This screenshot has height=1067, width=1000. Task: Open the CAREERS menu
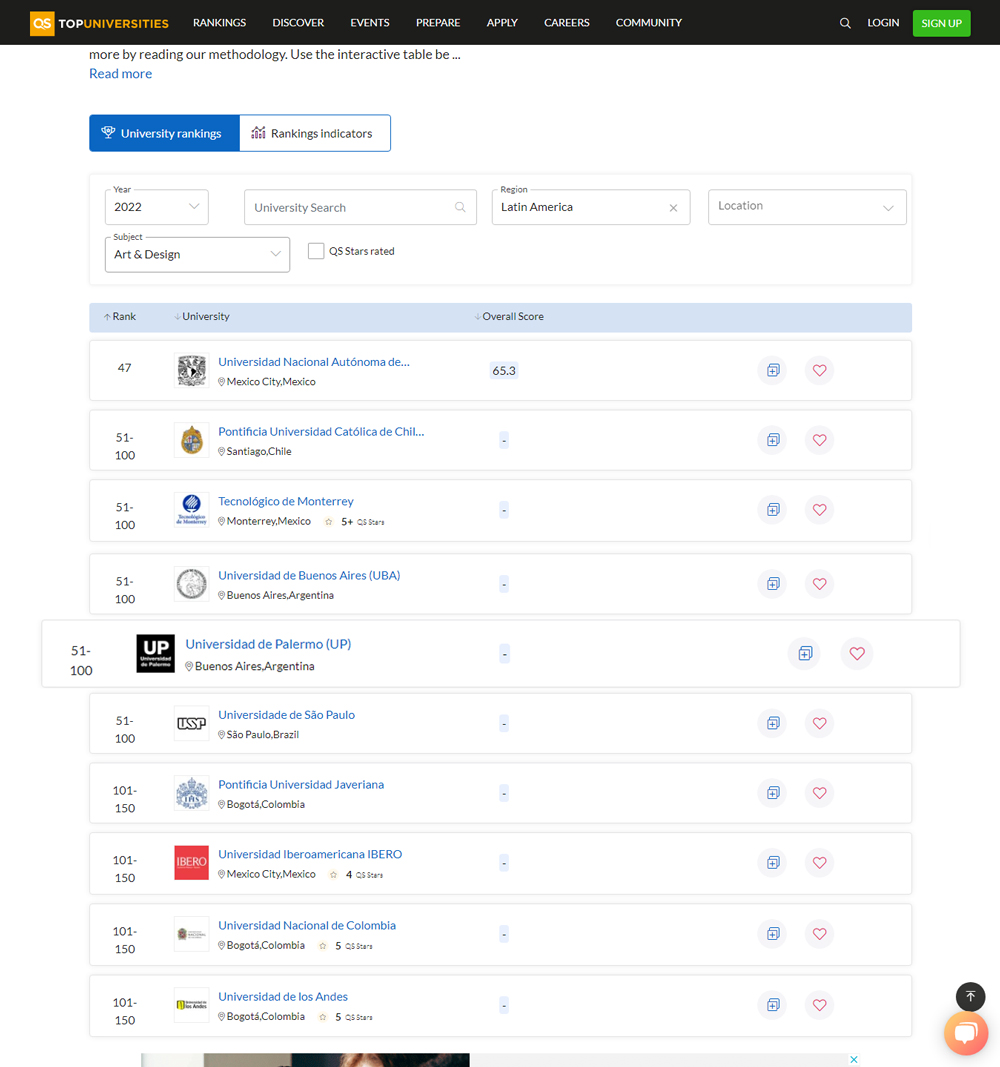click(567, 22)
